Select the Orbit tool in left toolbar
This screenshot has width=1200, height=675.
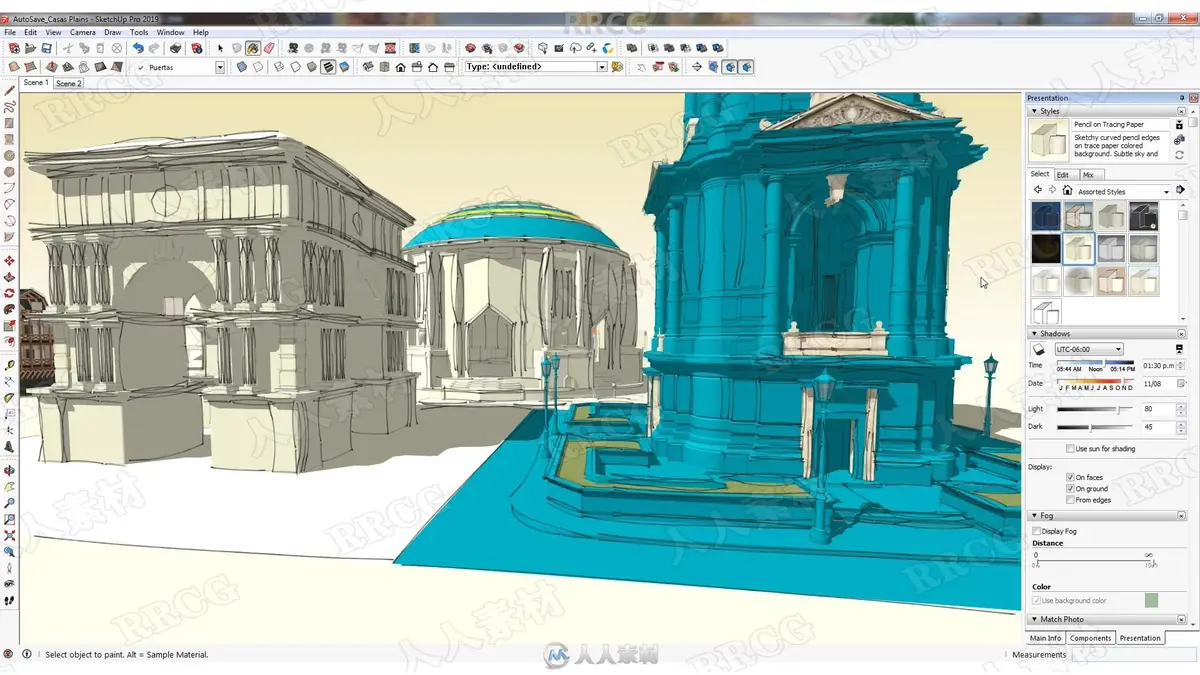(x=9, y=470)
